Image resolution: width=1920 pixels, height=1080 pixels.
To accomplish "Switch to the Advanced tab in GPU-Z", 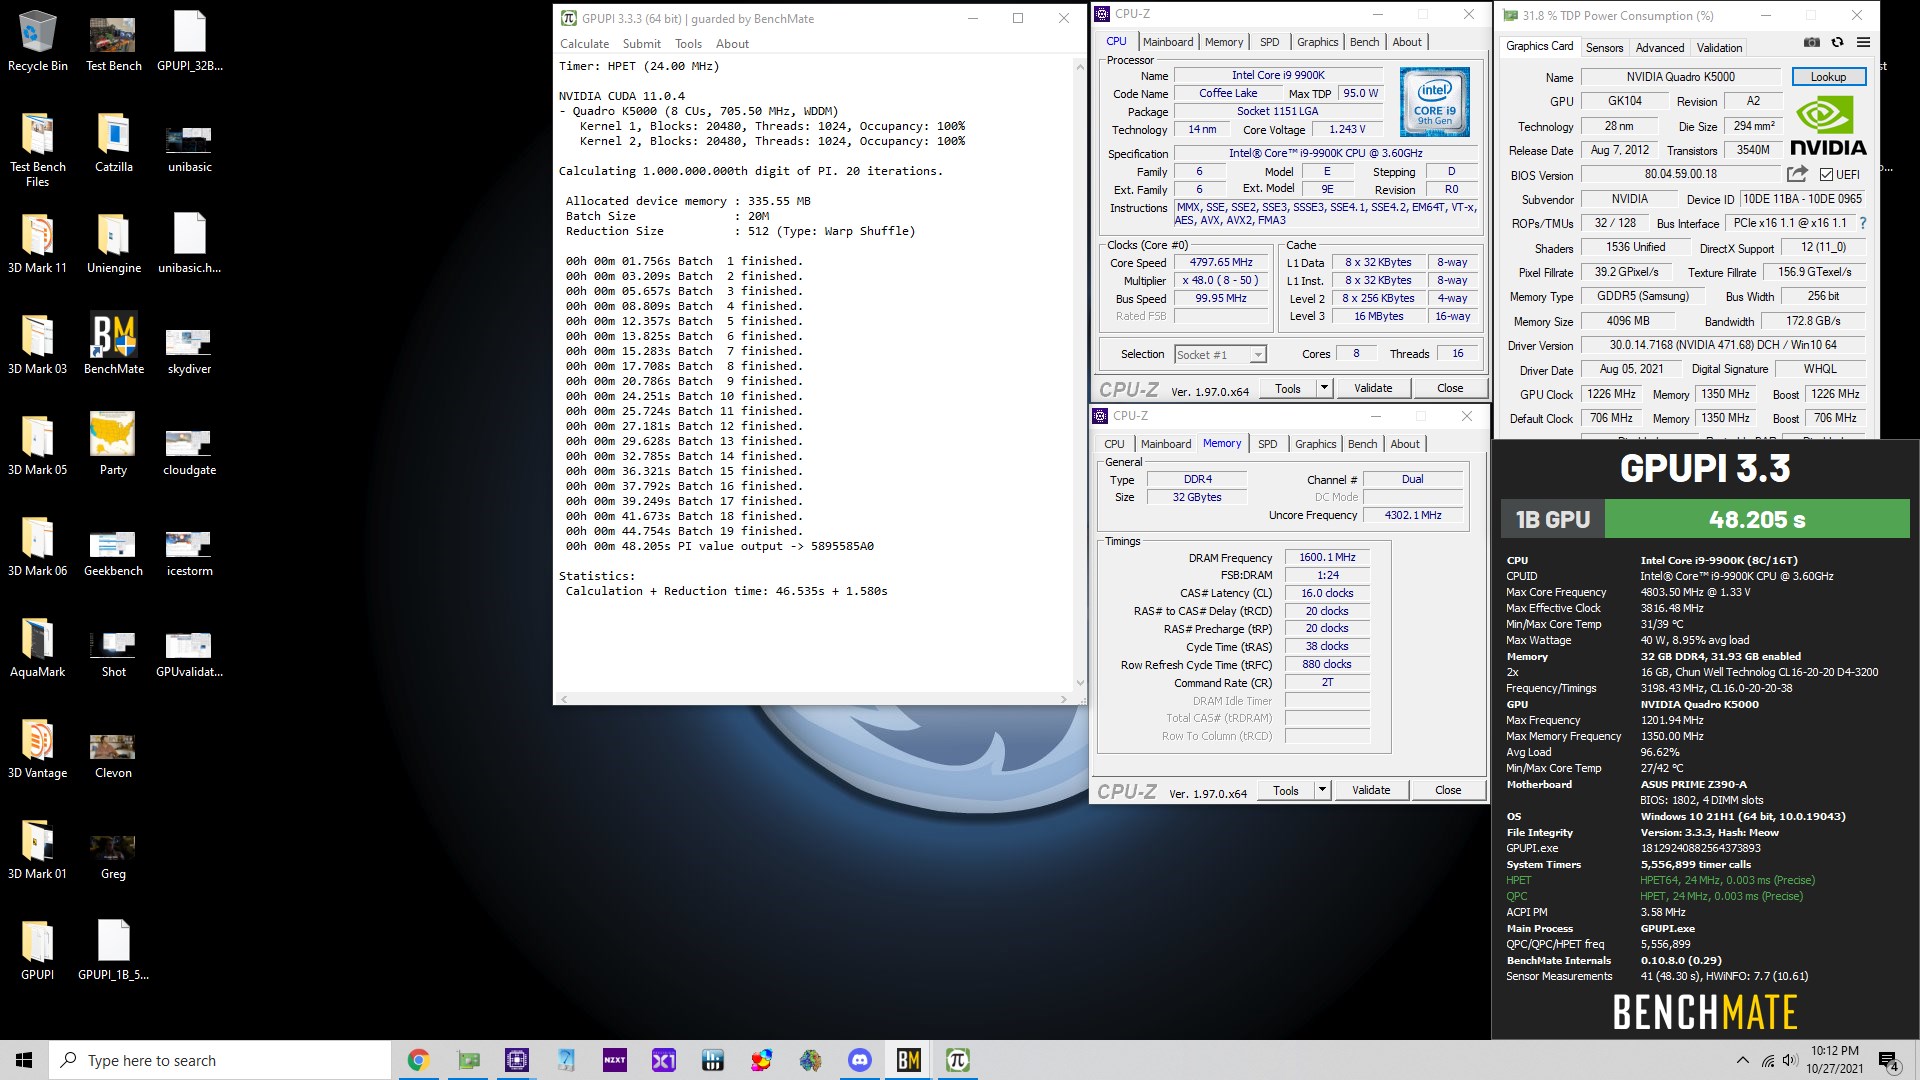I will 1659,48.
